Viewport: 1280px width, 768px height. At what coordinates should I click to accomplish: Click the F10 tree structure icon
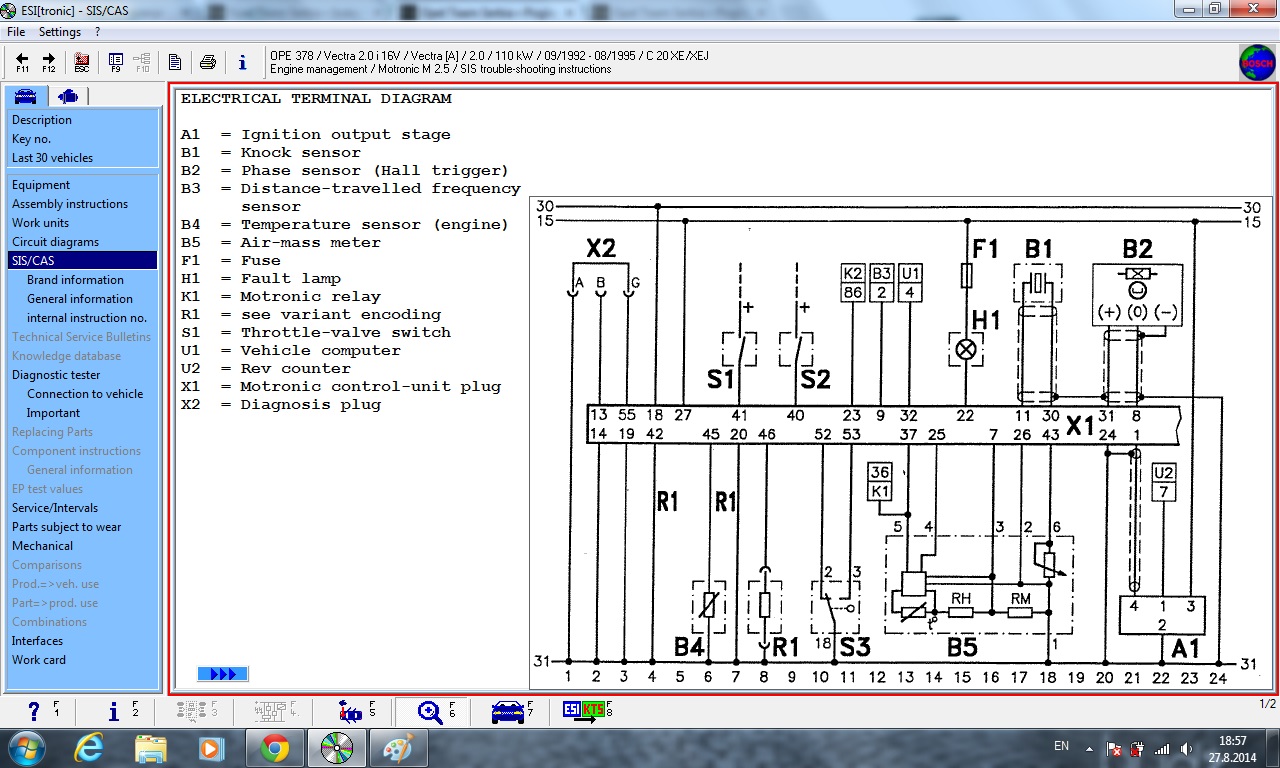point(142,62)
